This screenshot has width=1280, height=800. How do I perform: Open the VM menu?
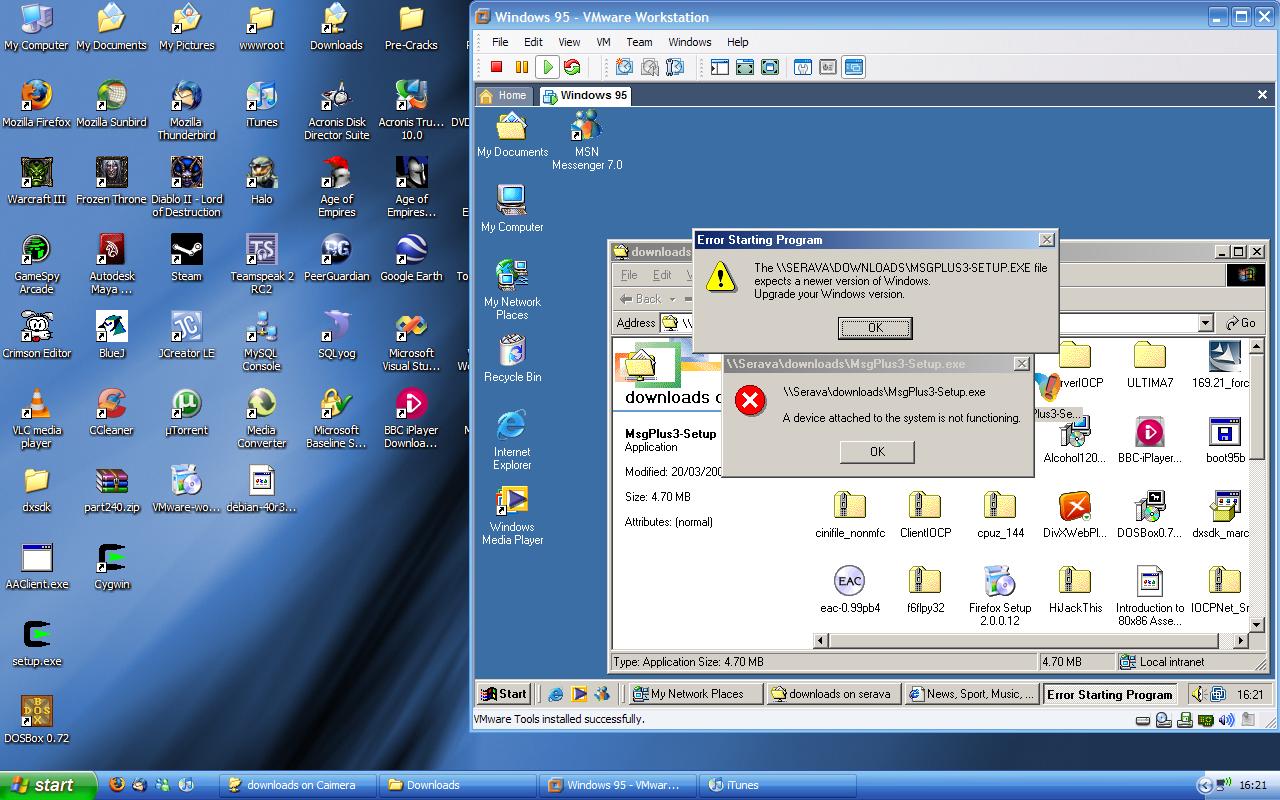point(604,42)
